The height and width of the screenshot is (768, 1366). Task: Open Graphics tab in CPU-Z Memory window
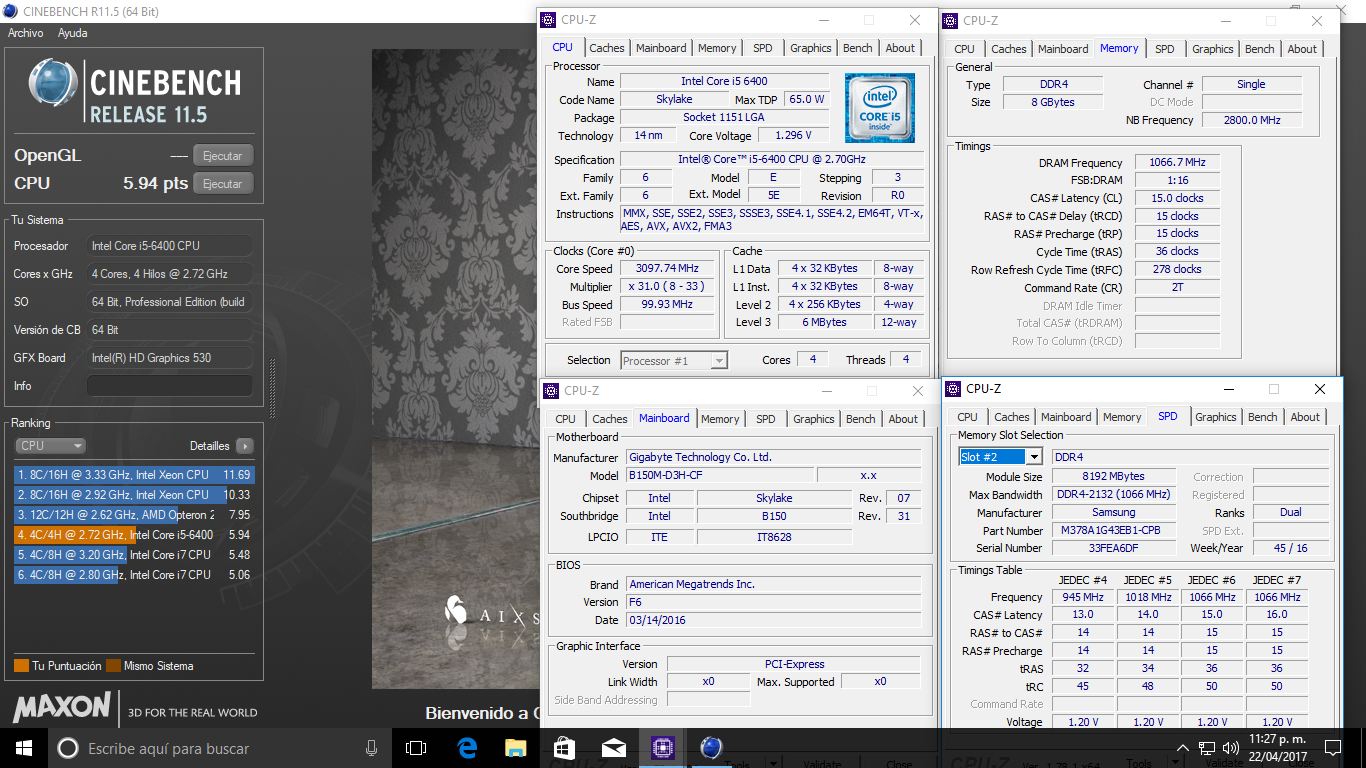[1213, 49]
